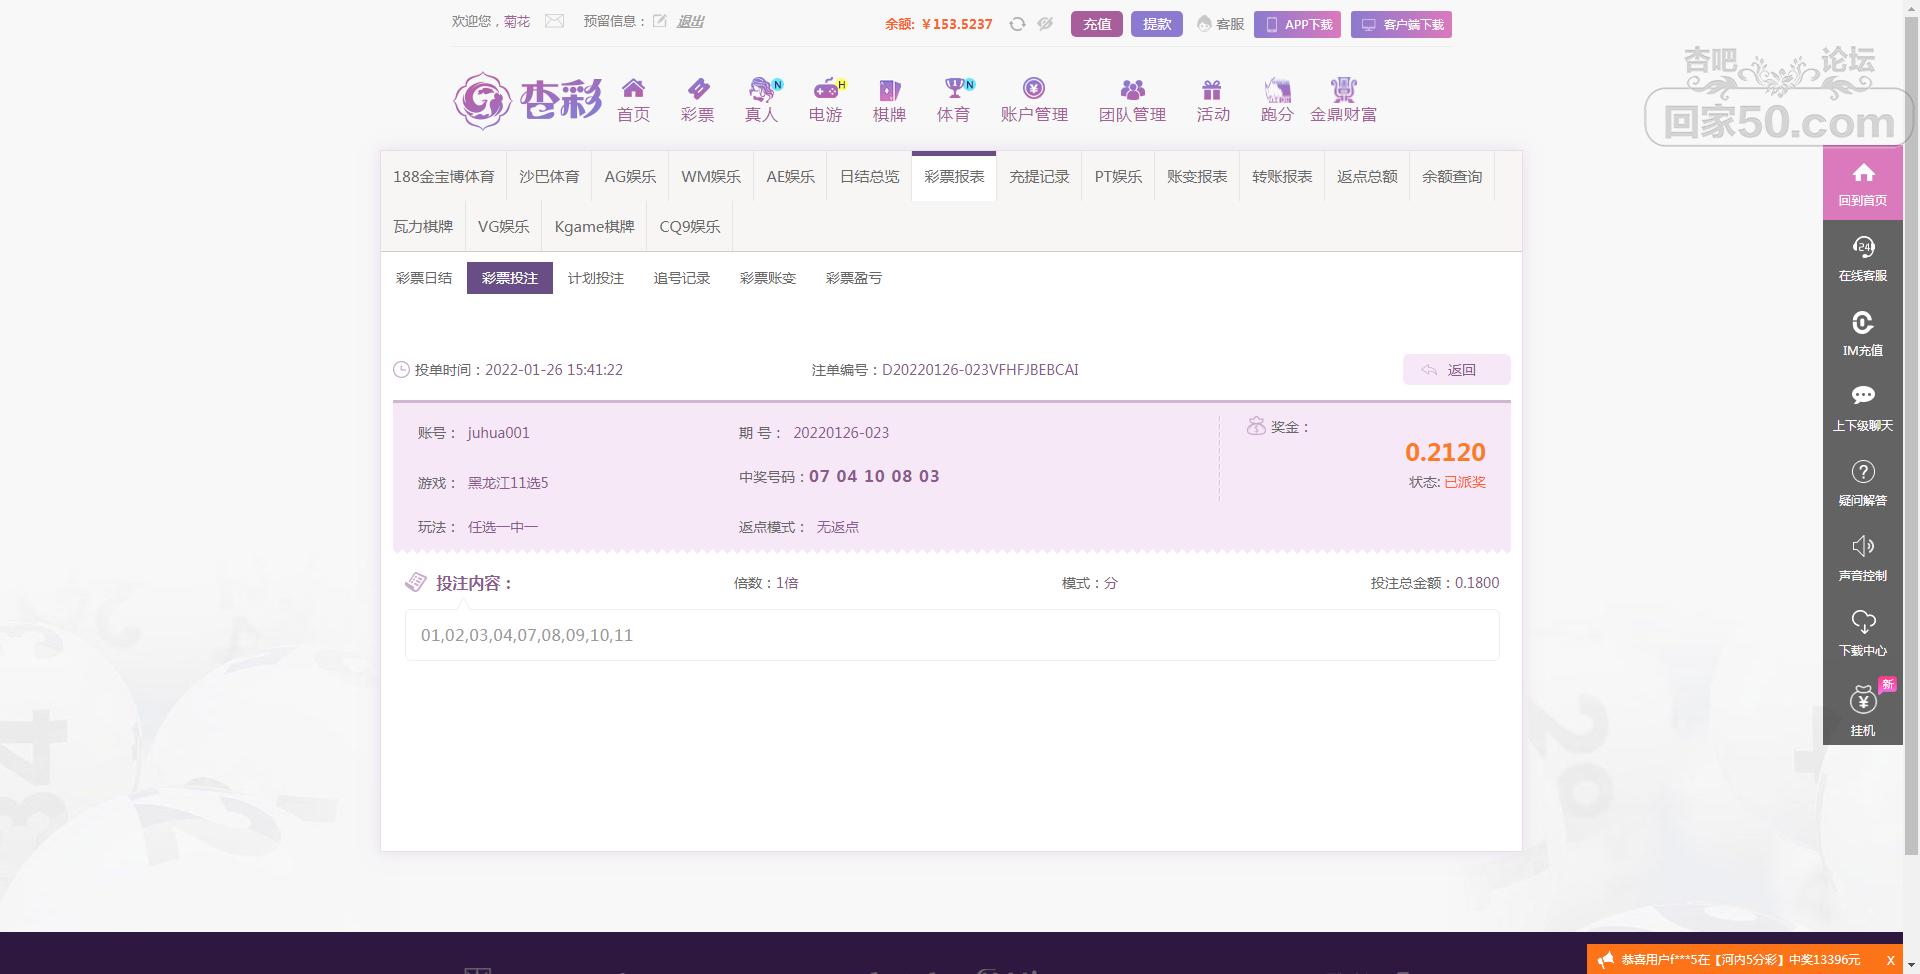Click order number D20220126-023VFHFJBEBCAI

[x=980, y=370]
